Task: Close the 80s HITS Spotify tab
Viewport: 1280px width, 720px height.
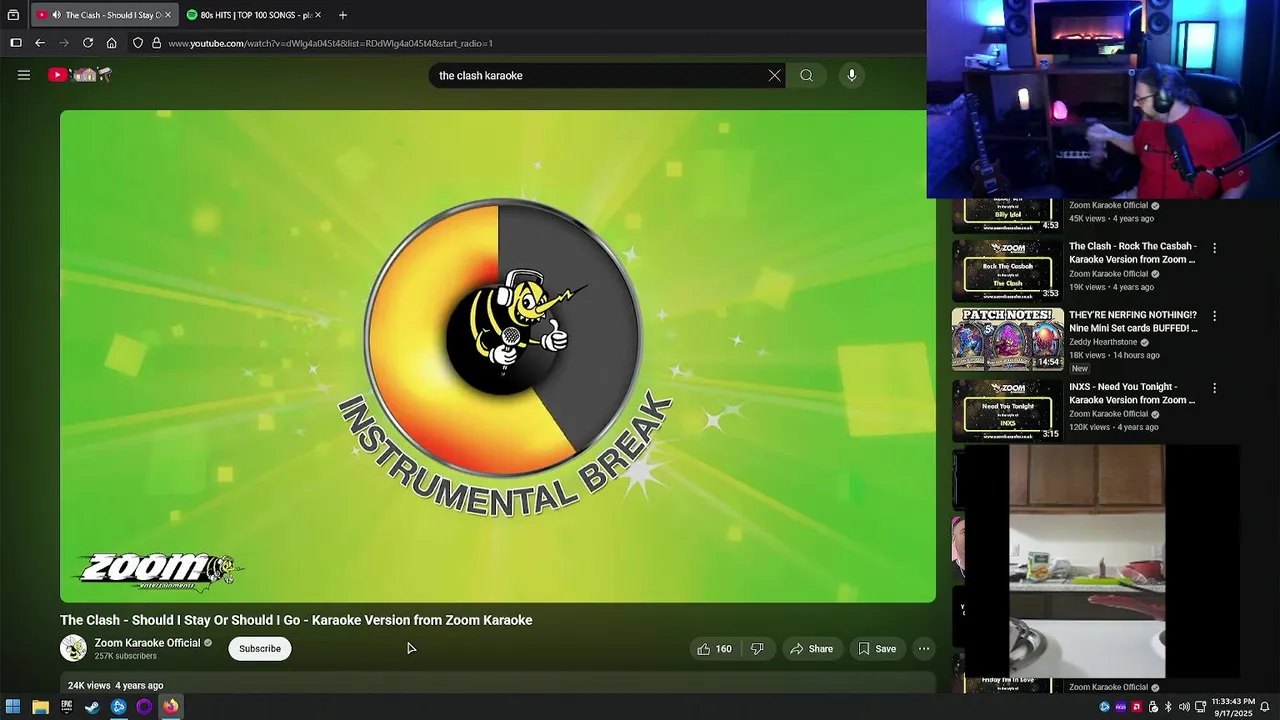Action: point(318,15)
